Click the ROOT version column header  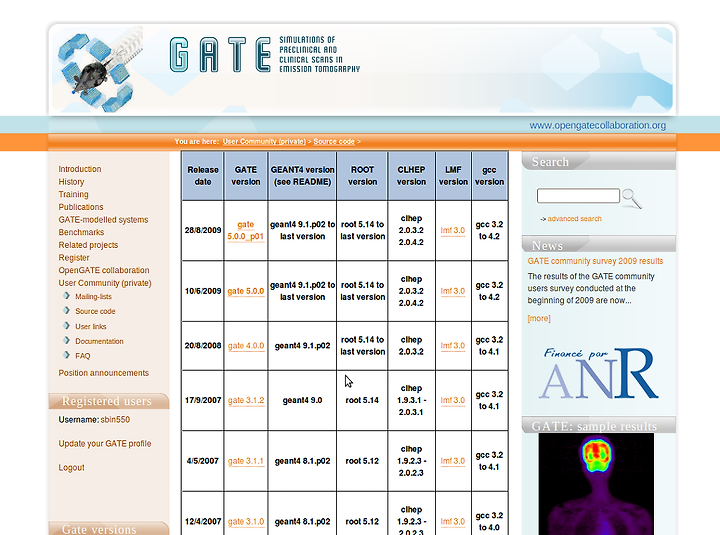(362, 176)
